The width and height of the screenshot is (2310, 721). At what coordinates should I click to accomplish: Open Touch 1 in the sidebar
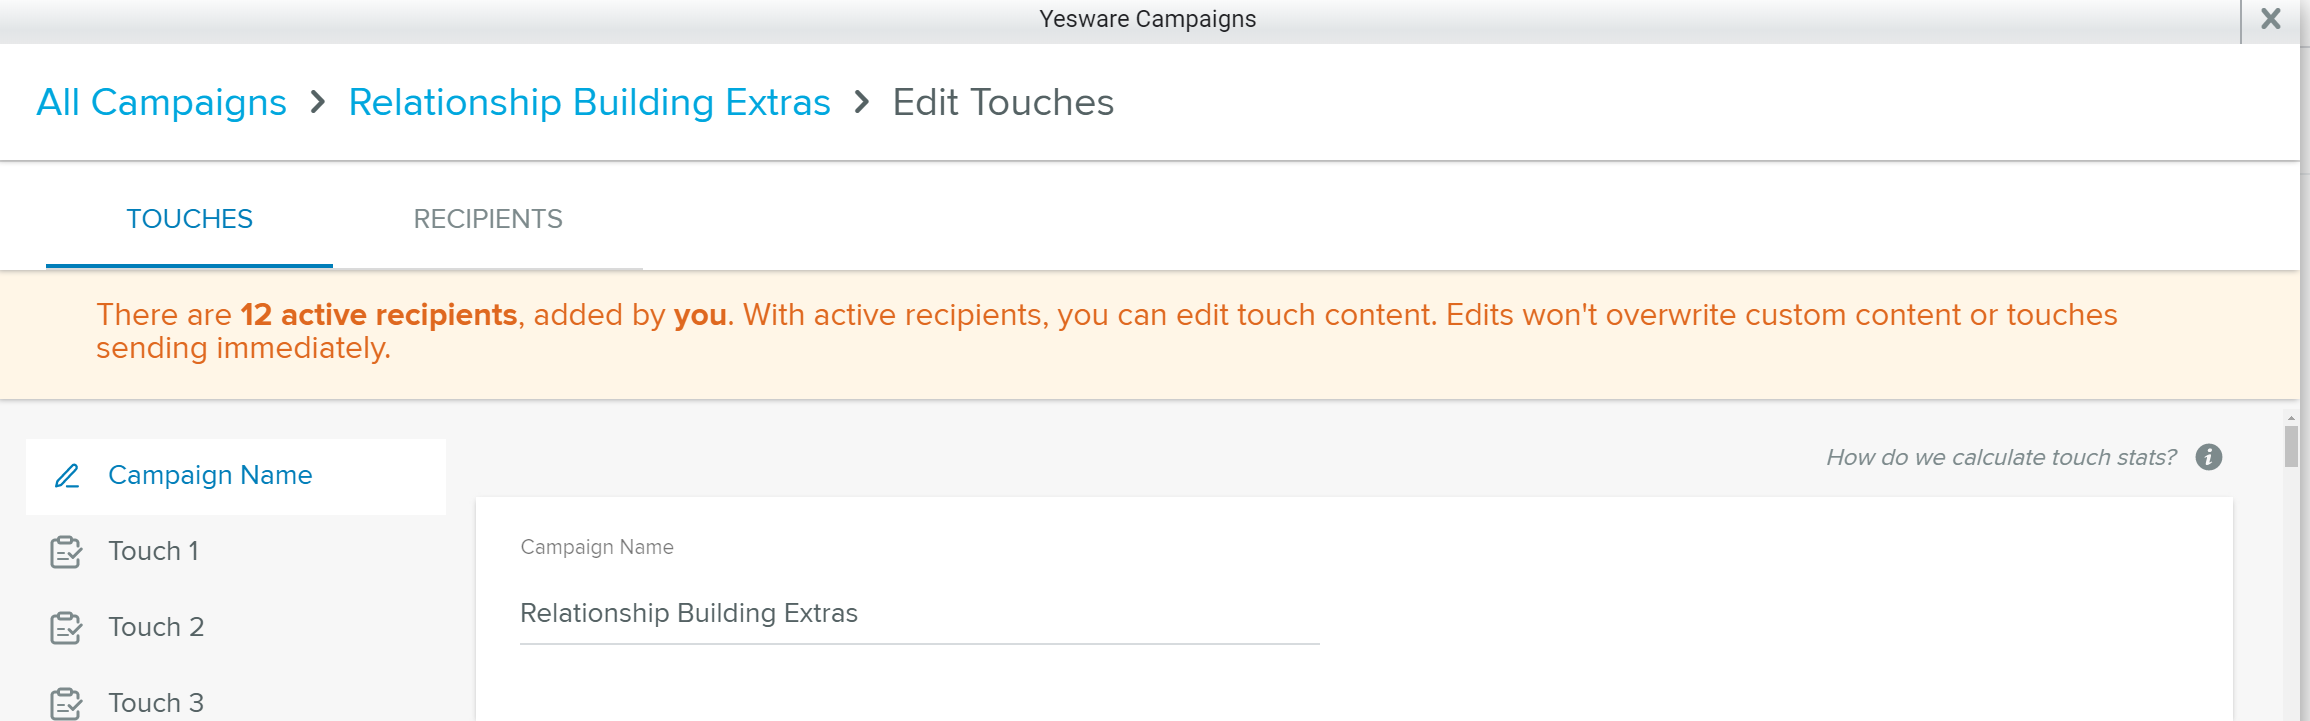point(236,552)
